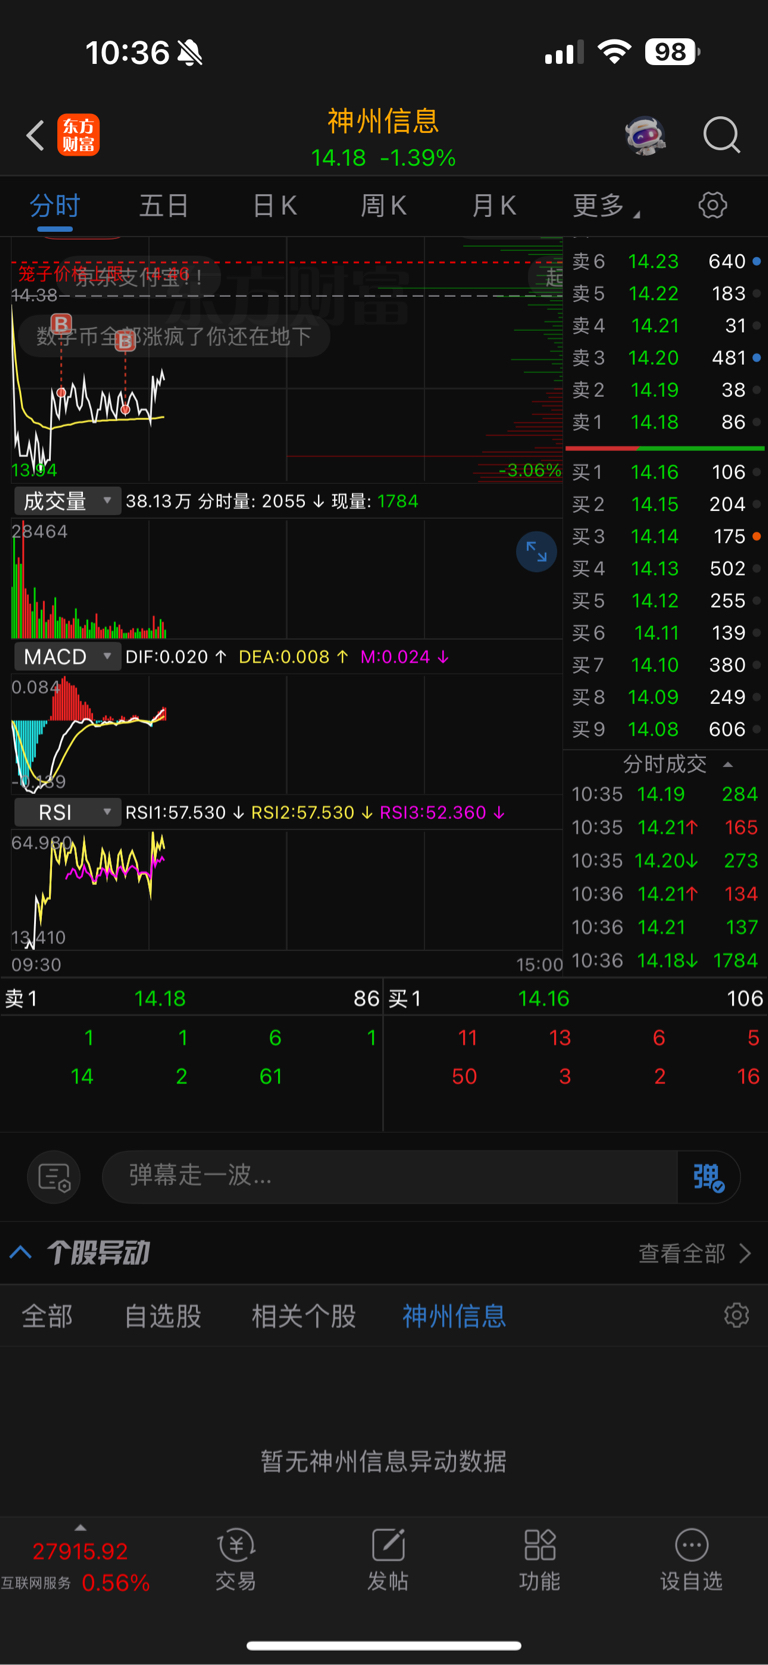Tap the Wi-Fi status icon
The width and height of the screenshot is (768, 1665).
614,51
